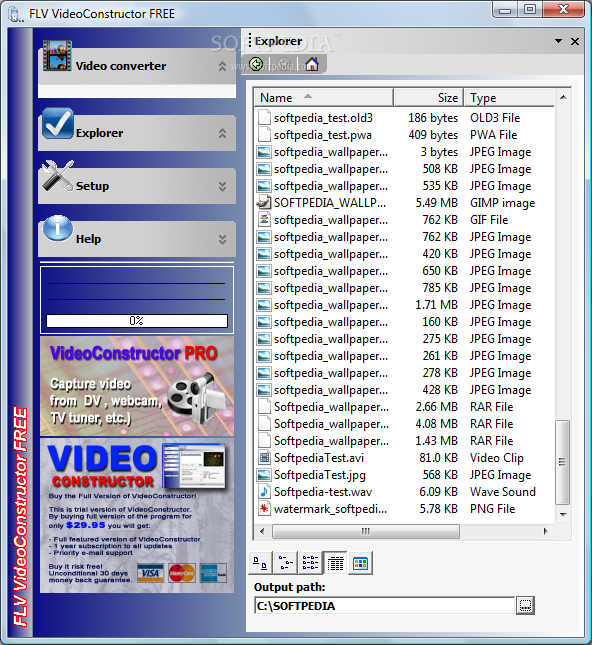The image size is (592, 645).
Task: Click the '81.0 KB' size cell
Action: pyautogui.click(x=438, y=457)
